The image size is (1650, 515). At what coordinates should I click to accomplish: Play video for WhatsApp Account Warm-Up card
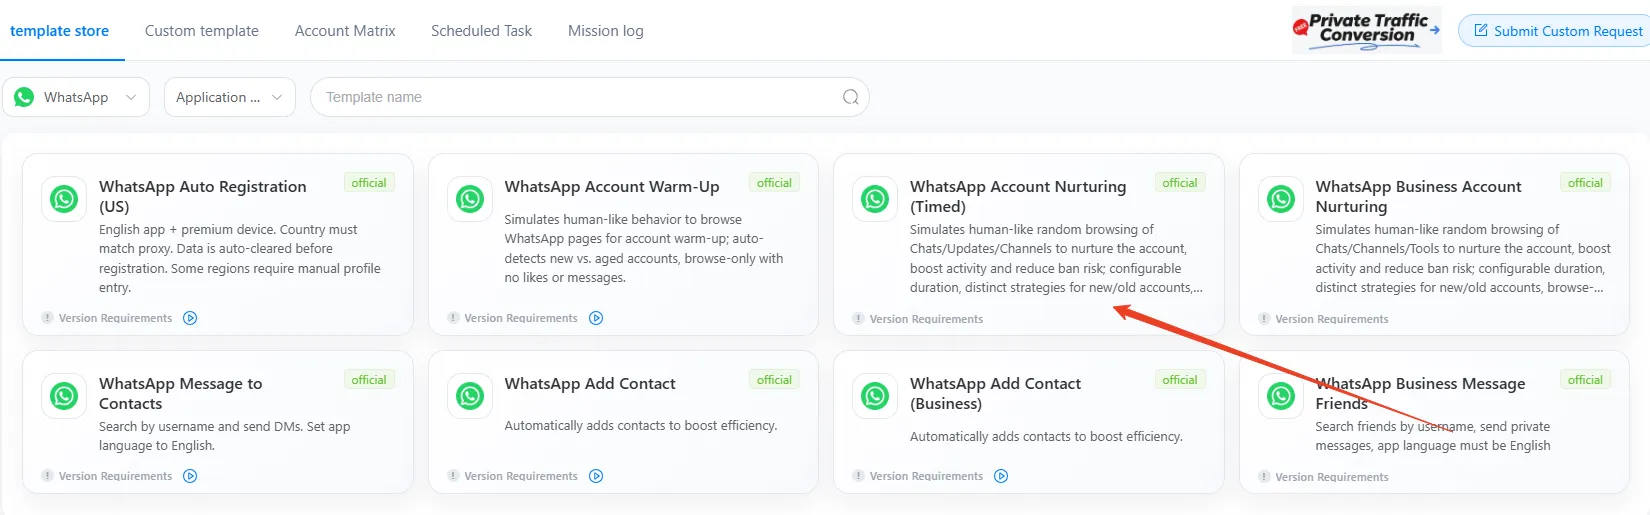[x=596, y=318]
